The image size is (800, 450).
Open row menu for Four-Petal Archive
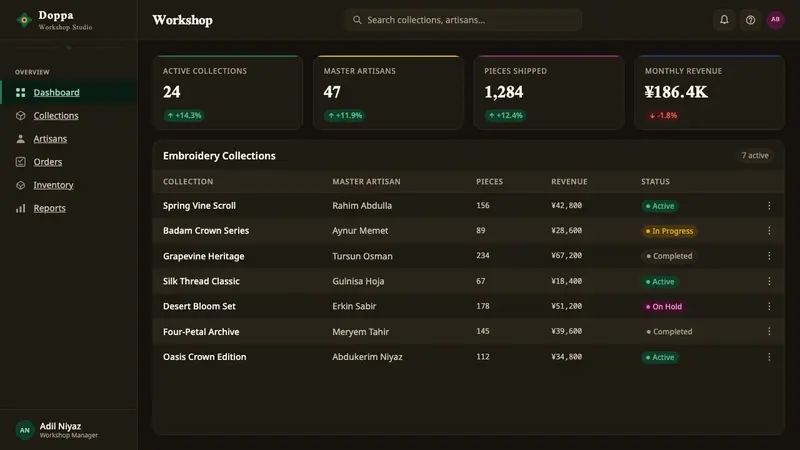[x=769, y=332]
